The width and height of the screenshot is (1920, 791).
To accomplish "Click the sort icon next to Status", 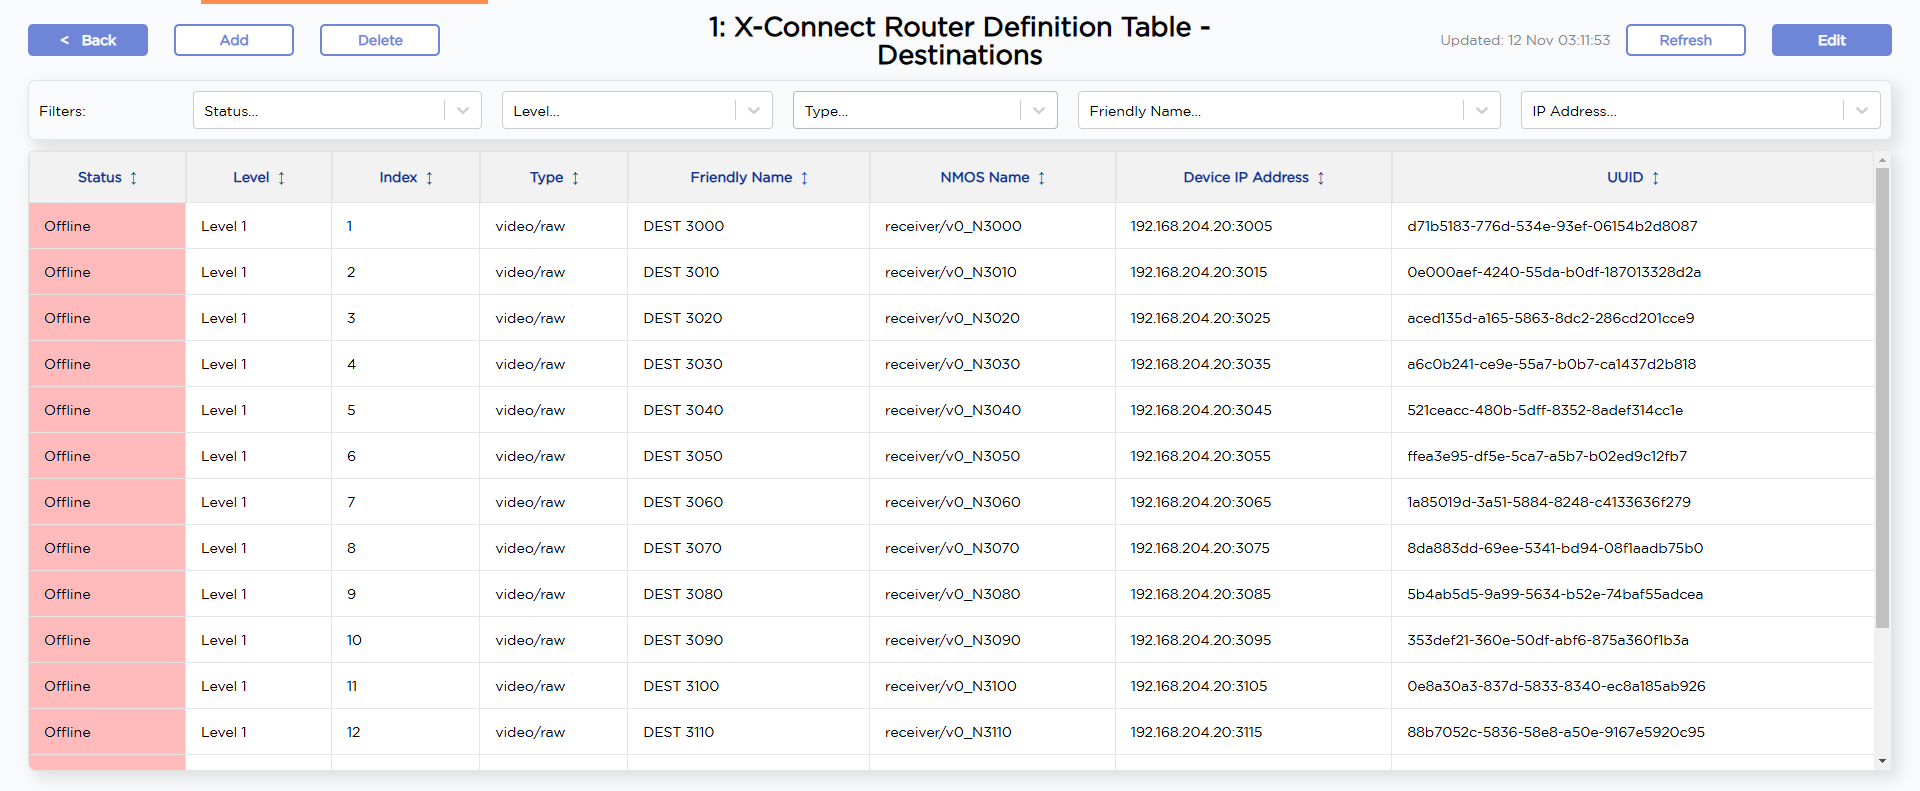I will [133, 178].
